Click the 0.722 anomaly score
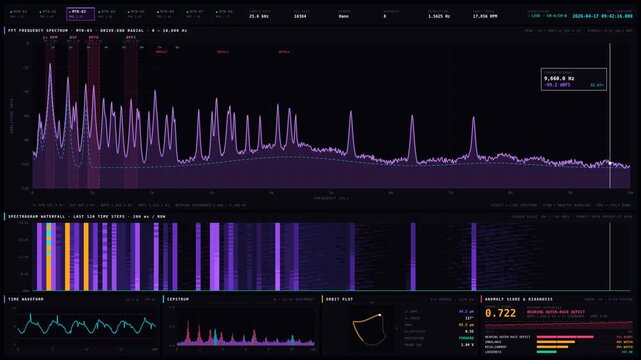Image resolution: width=641 pixels, height=360 pixels. click(x=500, y=313)
